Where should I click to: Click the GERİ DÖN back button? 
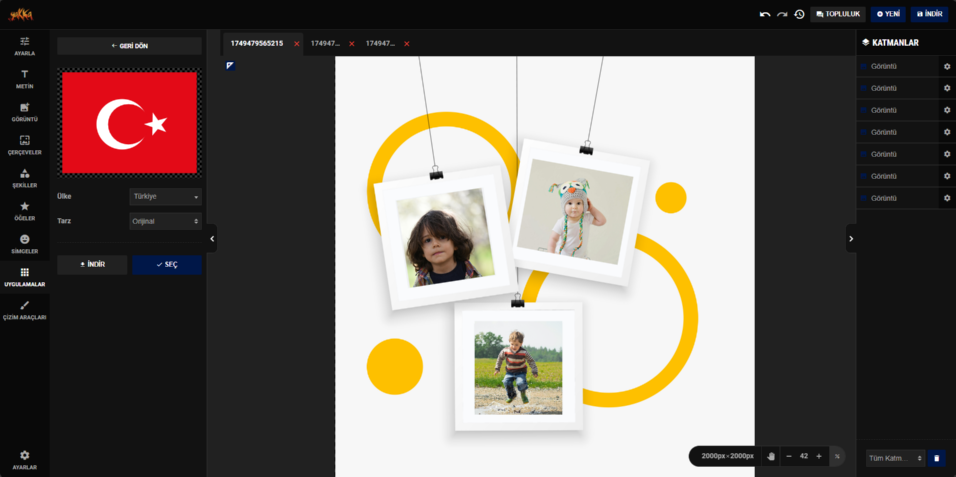click(x=129, y=46)
